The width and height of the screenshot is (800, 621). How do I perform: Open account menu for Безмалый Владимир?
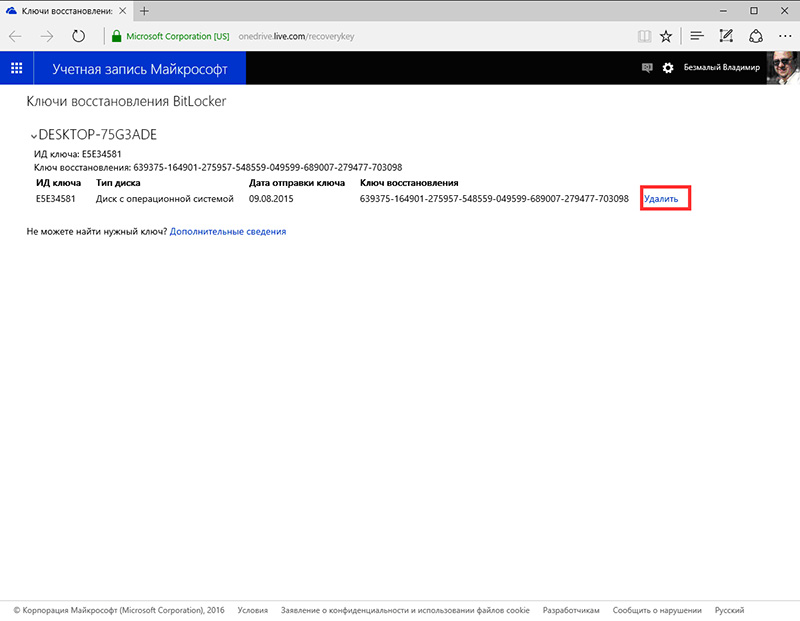pyautogui.click(x=721, y=67)
